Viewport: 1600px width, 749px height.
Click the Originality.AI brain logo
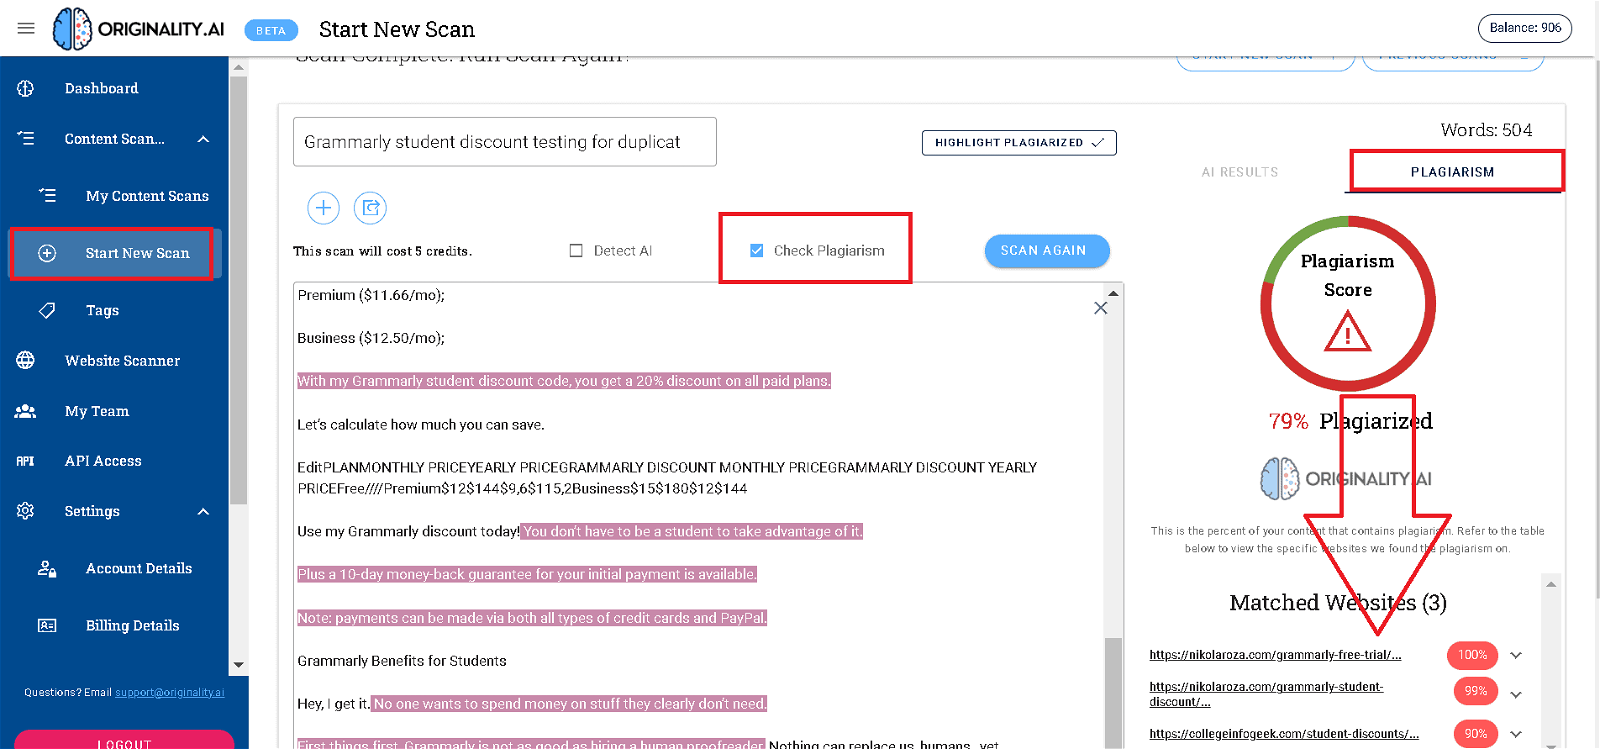[x=72, y=28]
